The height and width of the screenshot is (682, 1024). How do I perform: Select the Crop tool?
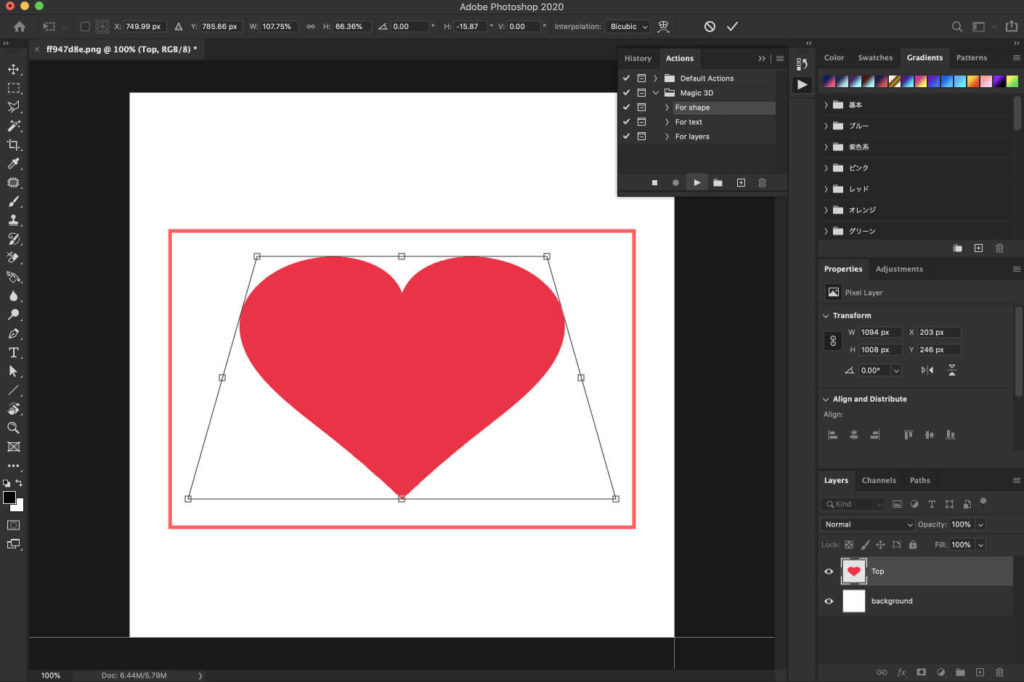point(13,144)
